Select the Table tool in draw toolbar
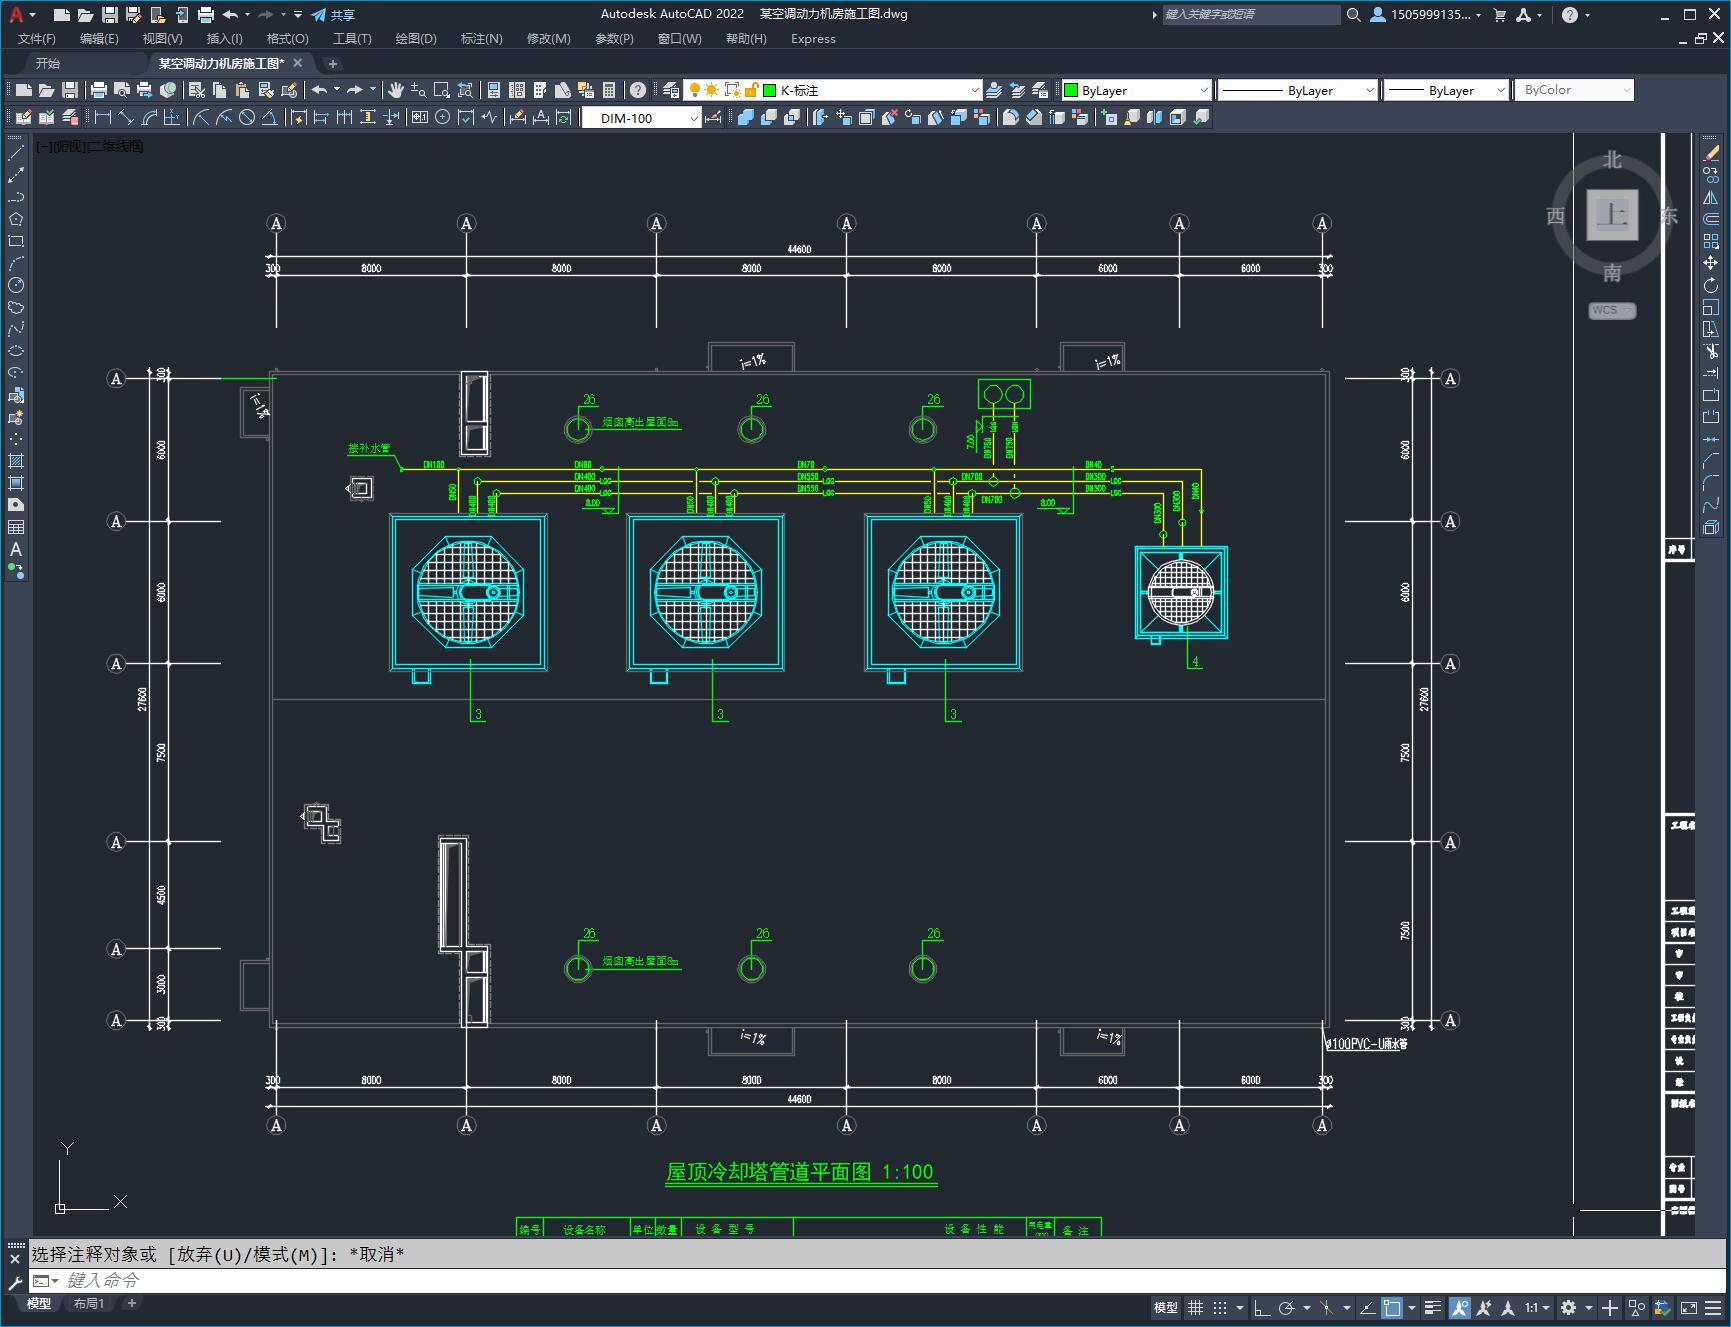The width and height of the screenshot is (1731, 1327). pos(16,527)
